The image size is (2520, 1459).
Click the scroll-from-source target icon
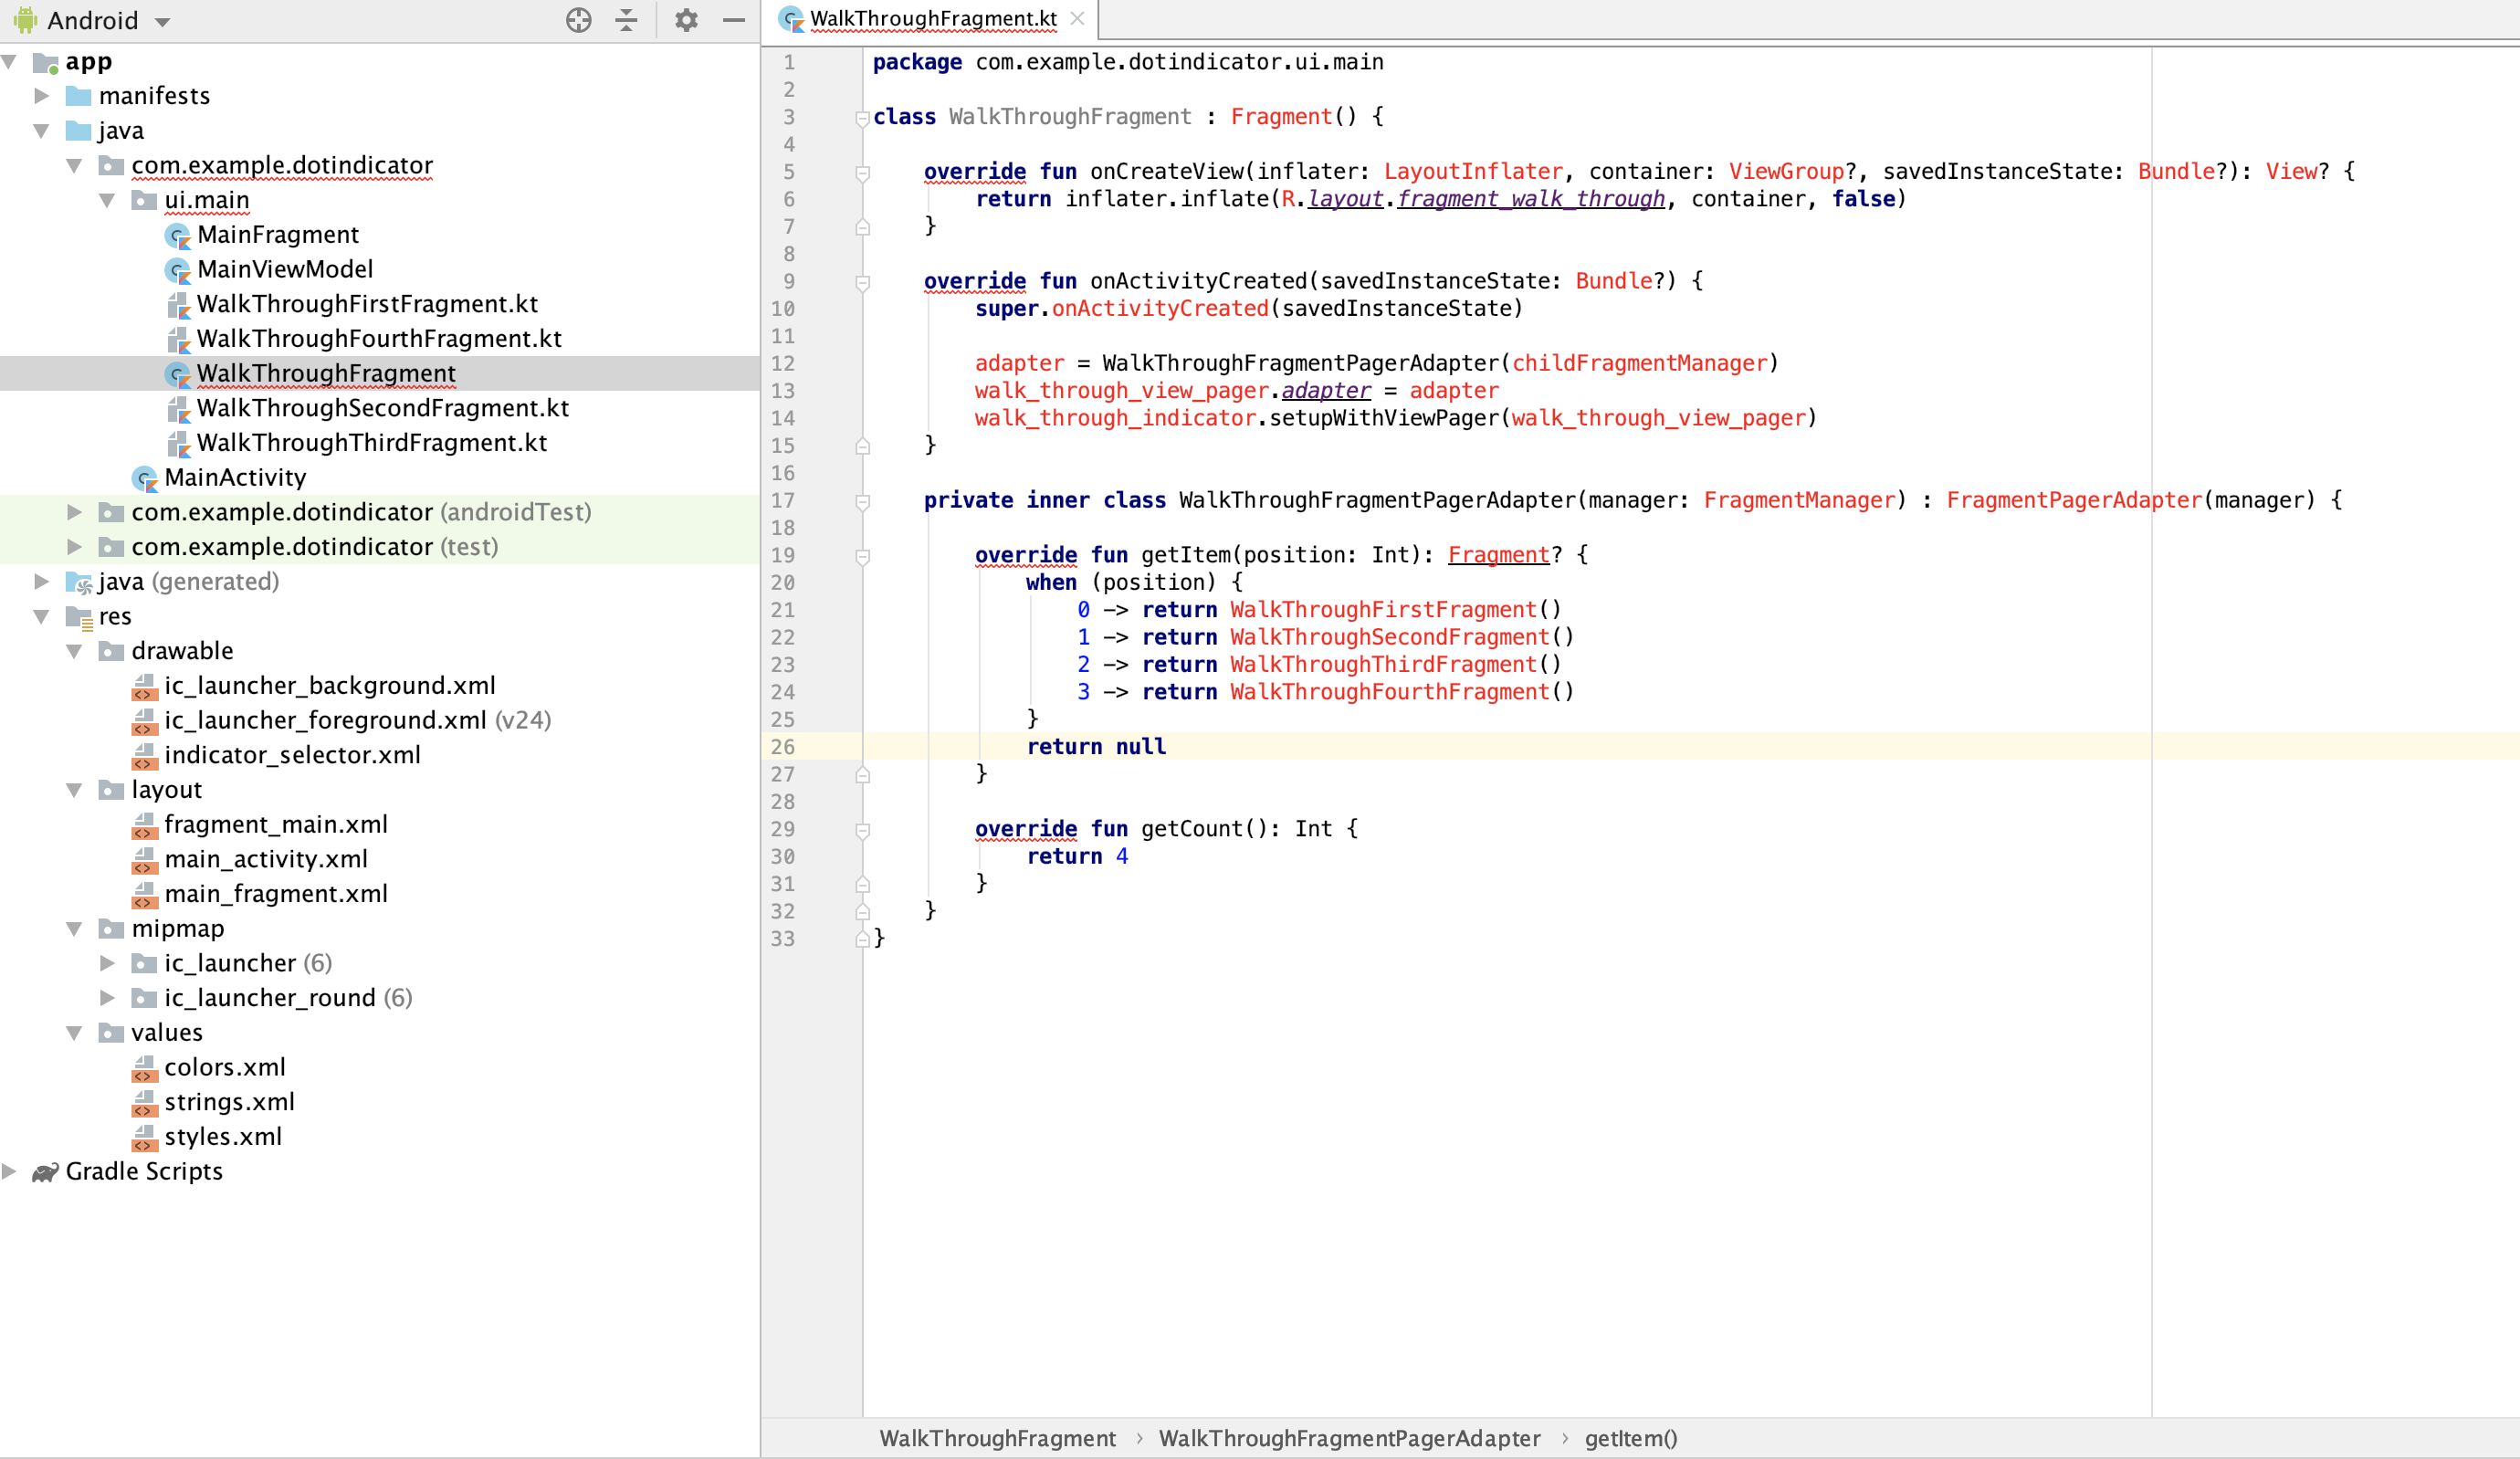point(578,20)
